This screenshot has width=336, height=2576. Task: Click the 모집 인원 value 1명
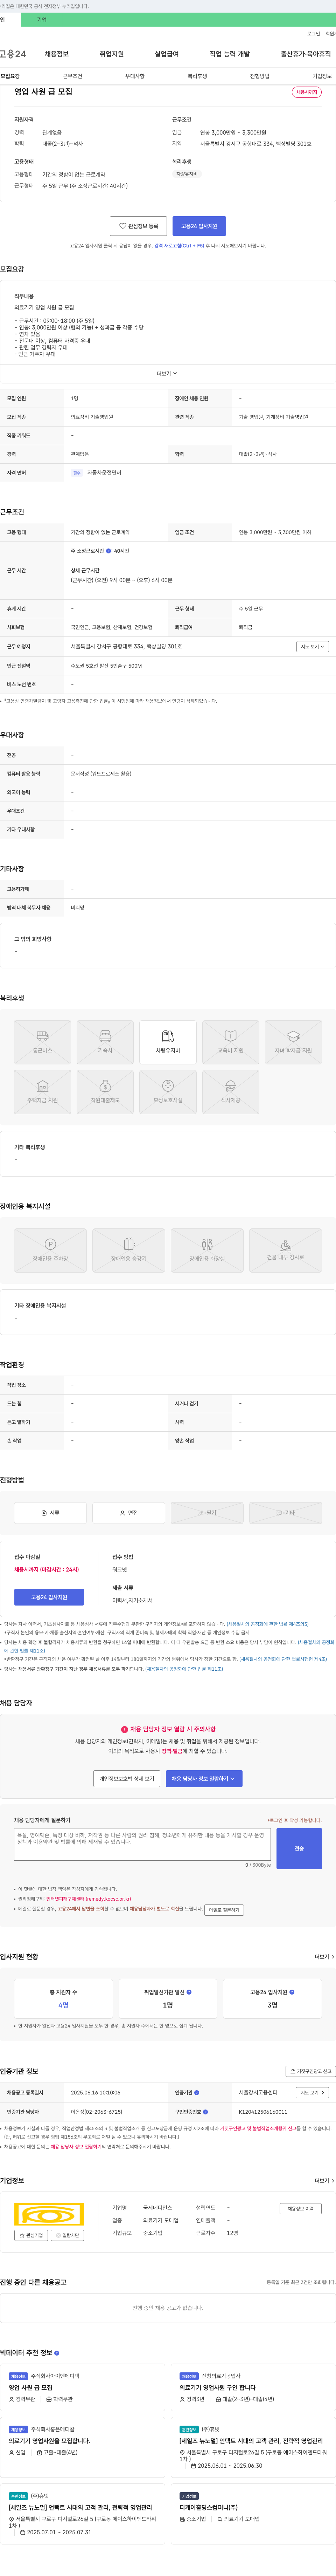74,398
